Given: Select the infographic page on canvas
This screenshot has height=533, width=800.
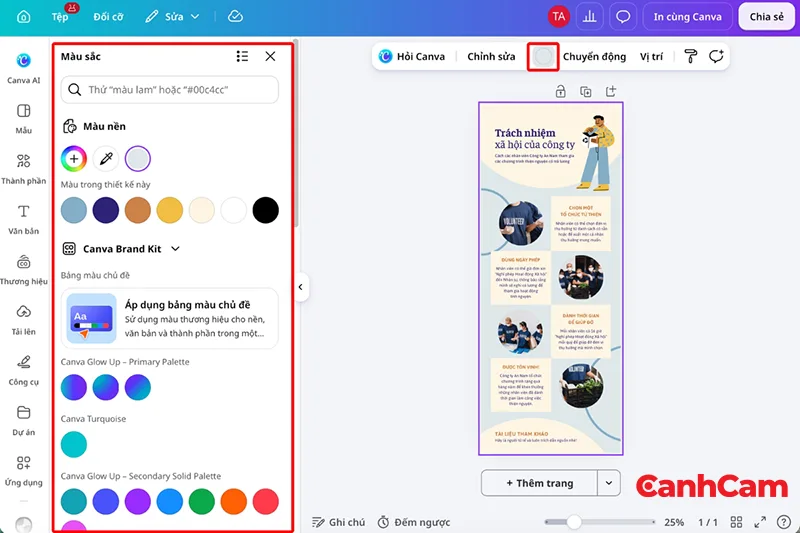Looking at the screenshot, I should point(551,278).
